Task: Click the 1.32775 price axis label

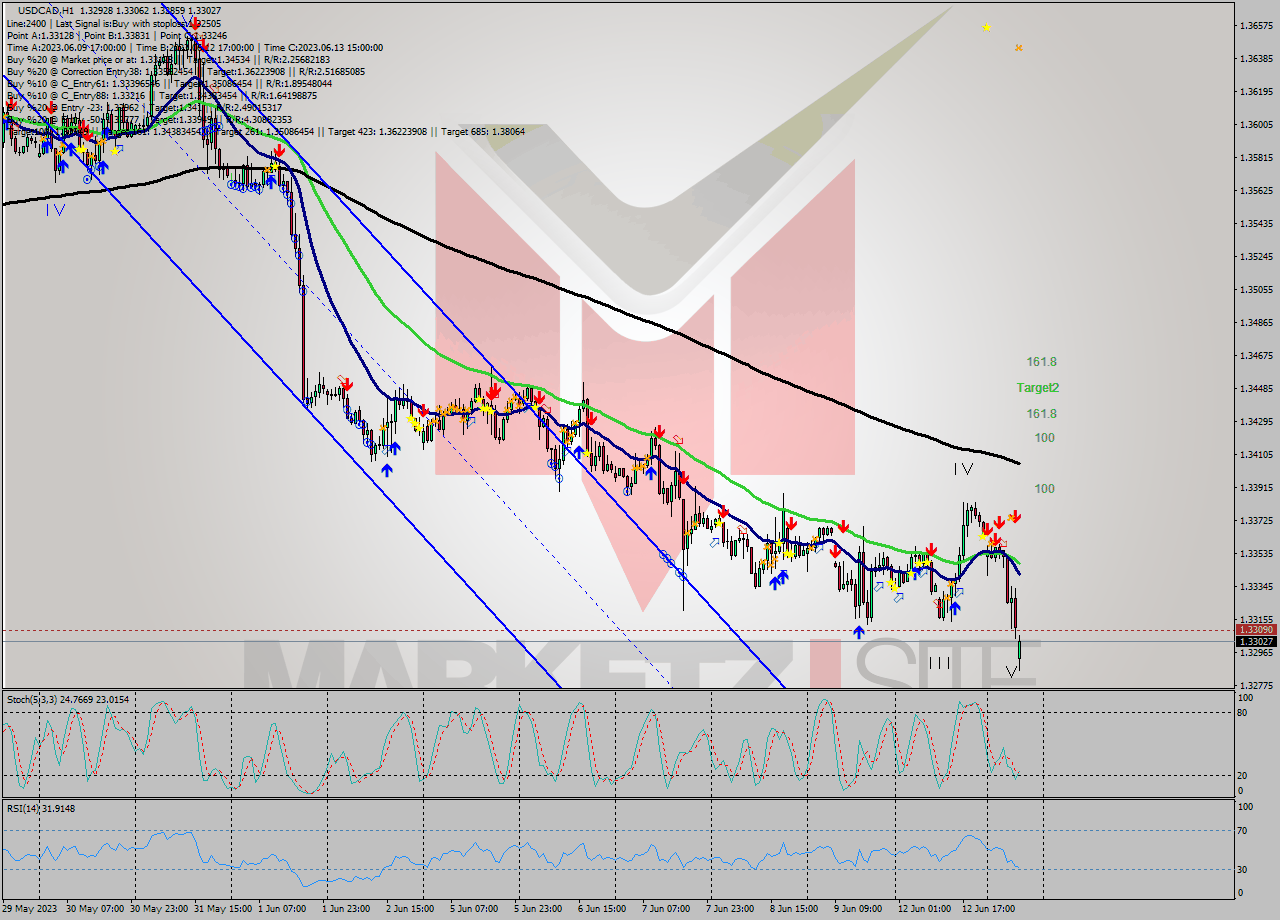Action: (x=1255, y=686)
